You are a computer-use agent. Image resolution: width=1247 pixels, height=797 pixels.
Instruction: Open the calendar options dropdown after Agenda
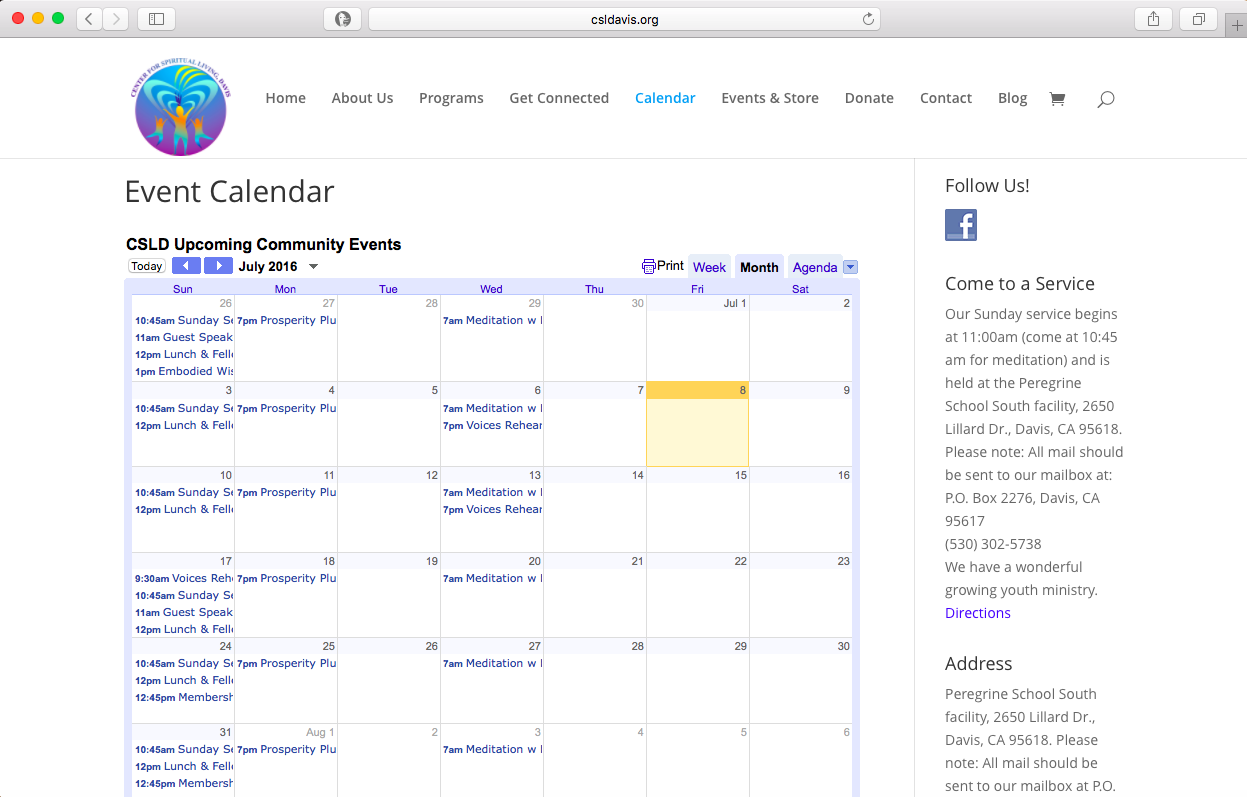tap(851, 267)
